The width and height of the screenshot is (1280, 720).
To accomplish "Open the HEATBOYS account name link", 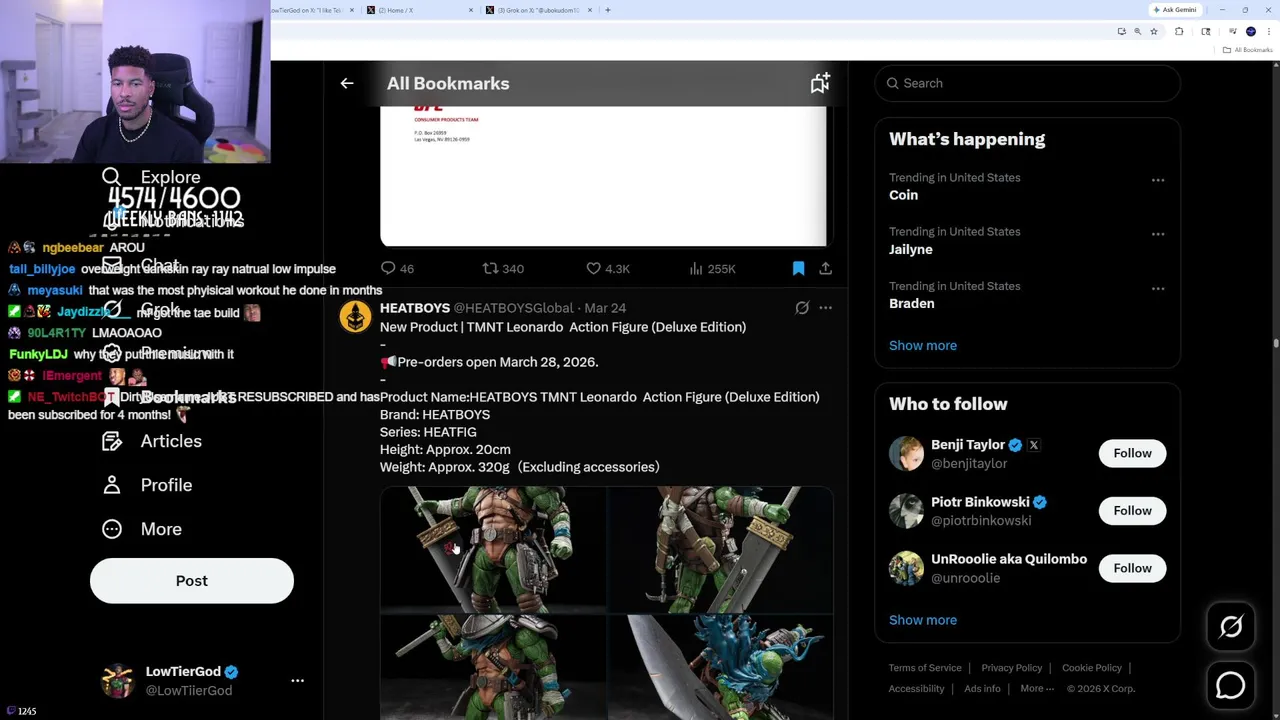I will click(x=415, y=308).
